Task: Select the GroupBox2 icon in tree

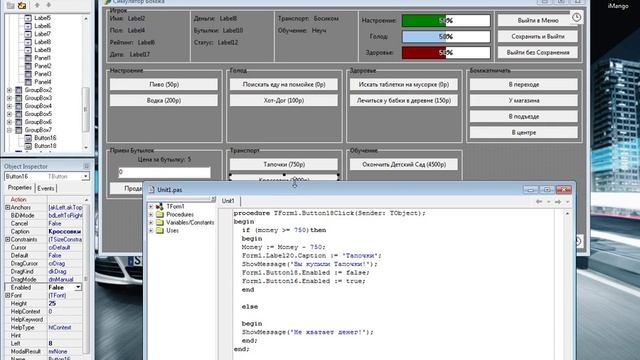Action: [x=19, y=90]
